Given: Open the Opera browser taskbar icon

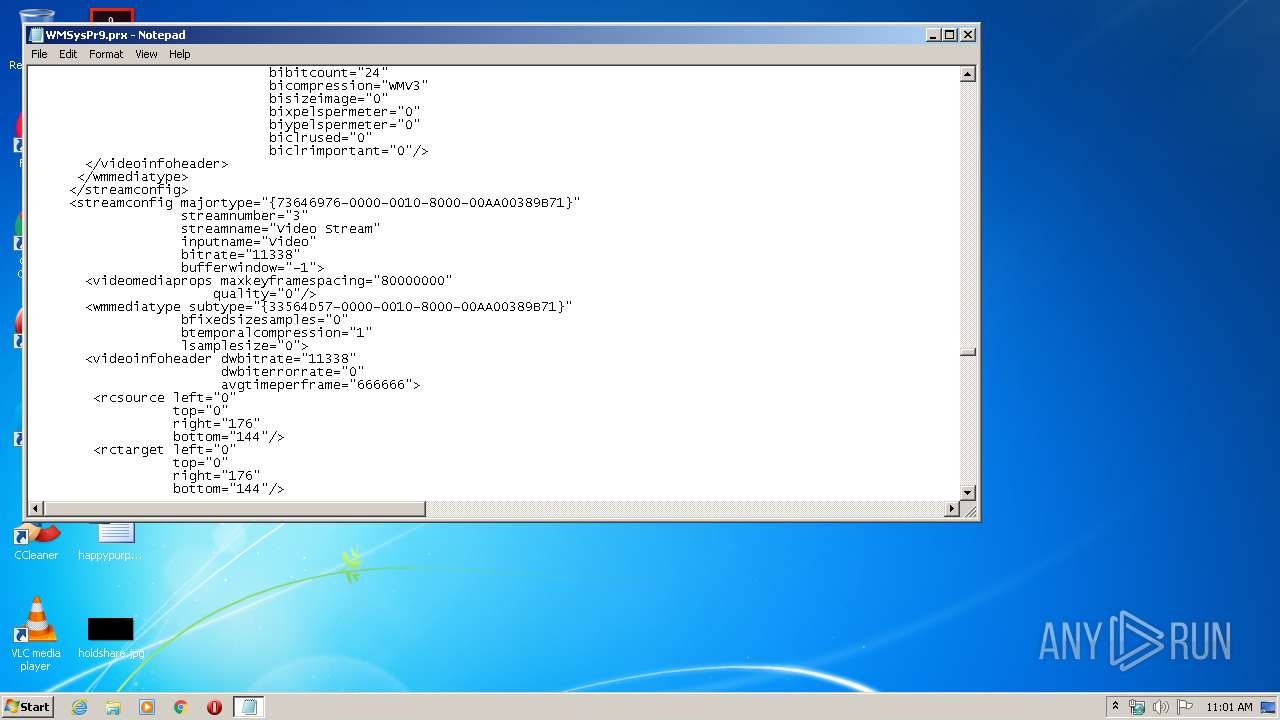Looking at the screenshot, I should point(214,707).
